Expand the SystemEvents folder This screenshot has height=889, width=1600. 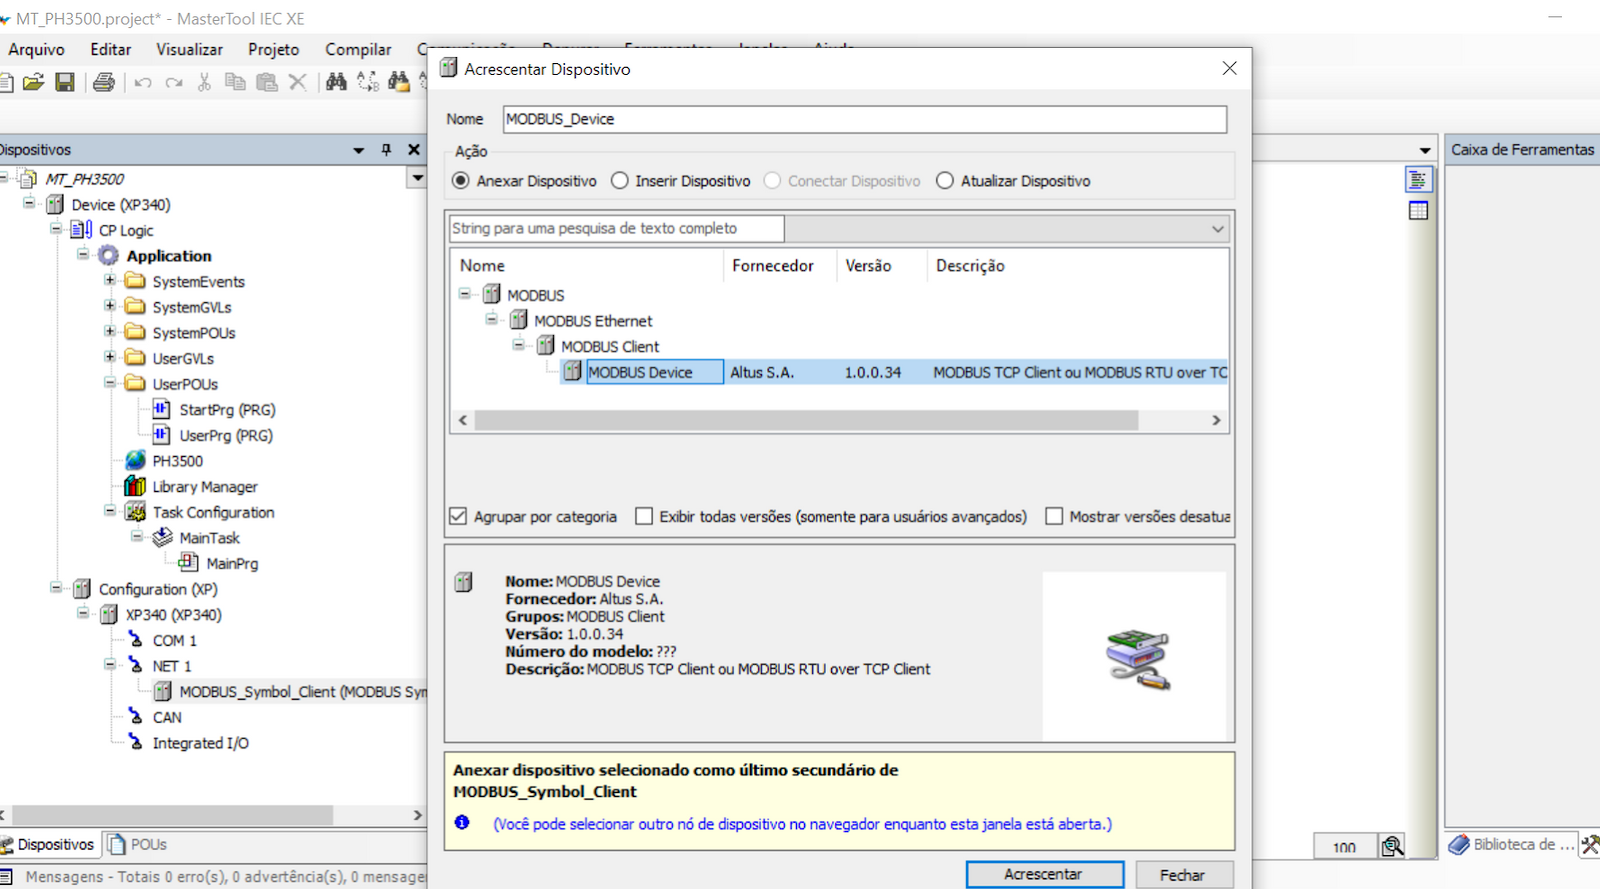[x=110, y=281]
